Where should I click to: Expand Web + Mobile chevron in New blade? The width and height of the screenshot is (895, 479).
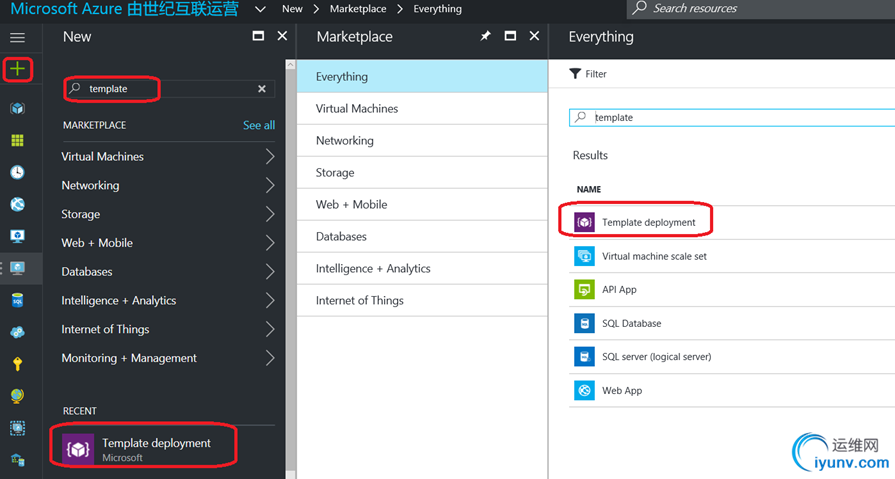(270, 243)
